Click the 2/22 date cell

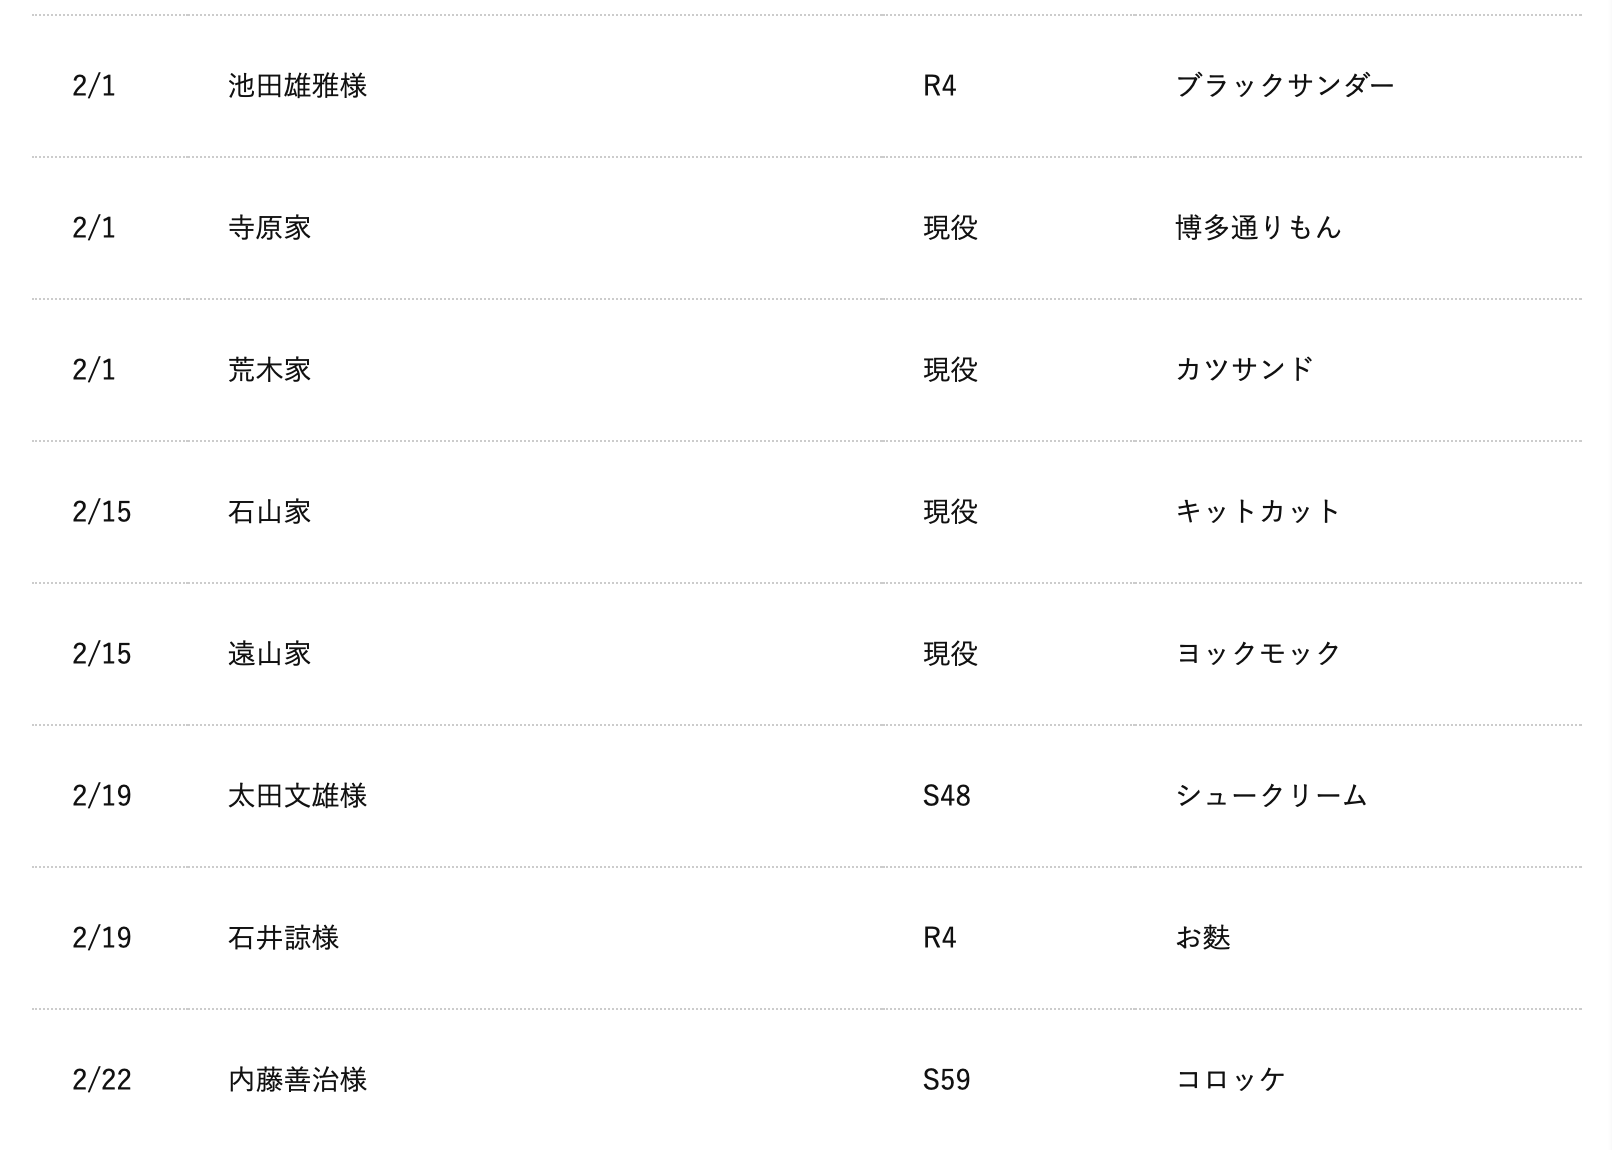click(101, 1080)
